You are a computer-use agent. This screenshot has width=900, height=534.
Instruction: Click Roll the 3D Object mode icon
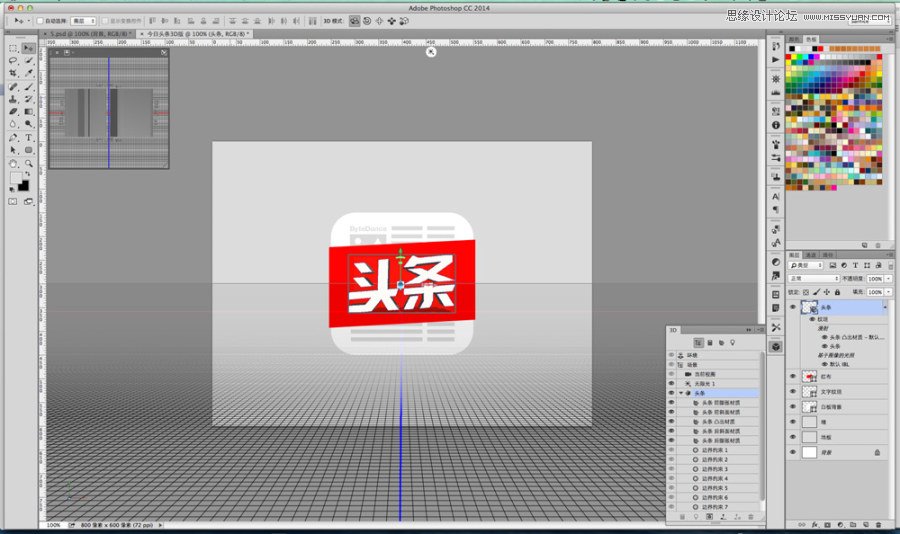click(x=367, y=21)
